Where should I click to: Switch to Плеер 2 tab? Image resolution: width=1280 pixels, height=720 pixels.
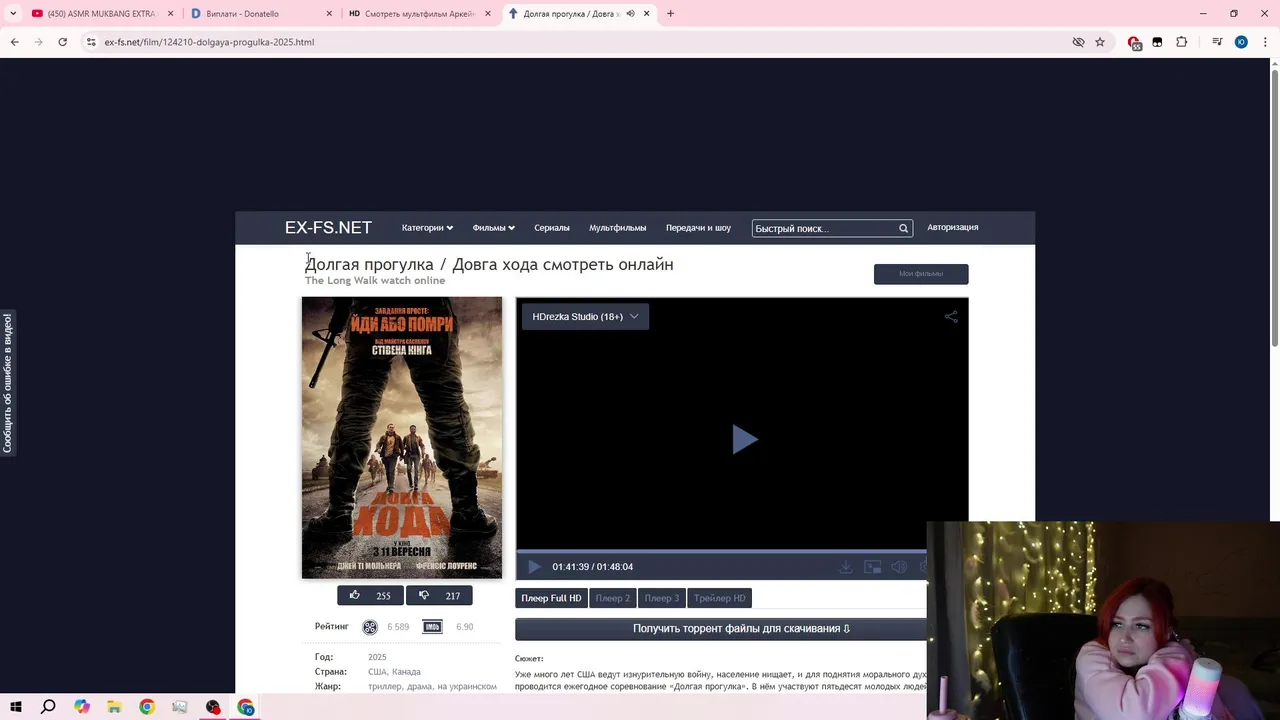pyautogui.click(x=612, y=598)
